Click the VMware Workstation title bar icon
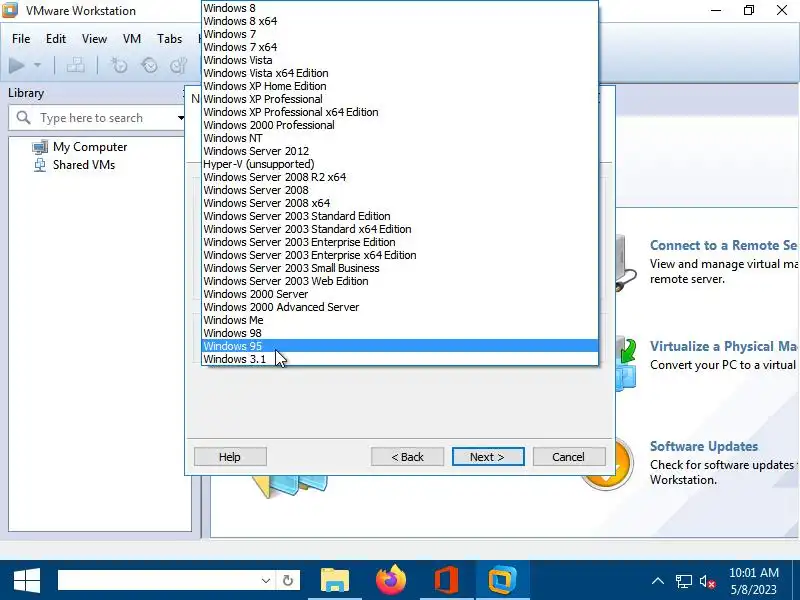 pos(10,10)
